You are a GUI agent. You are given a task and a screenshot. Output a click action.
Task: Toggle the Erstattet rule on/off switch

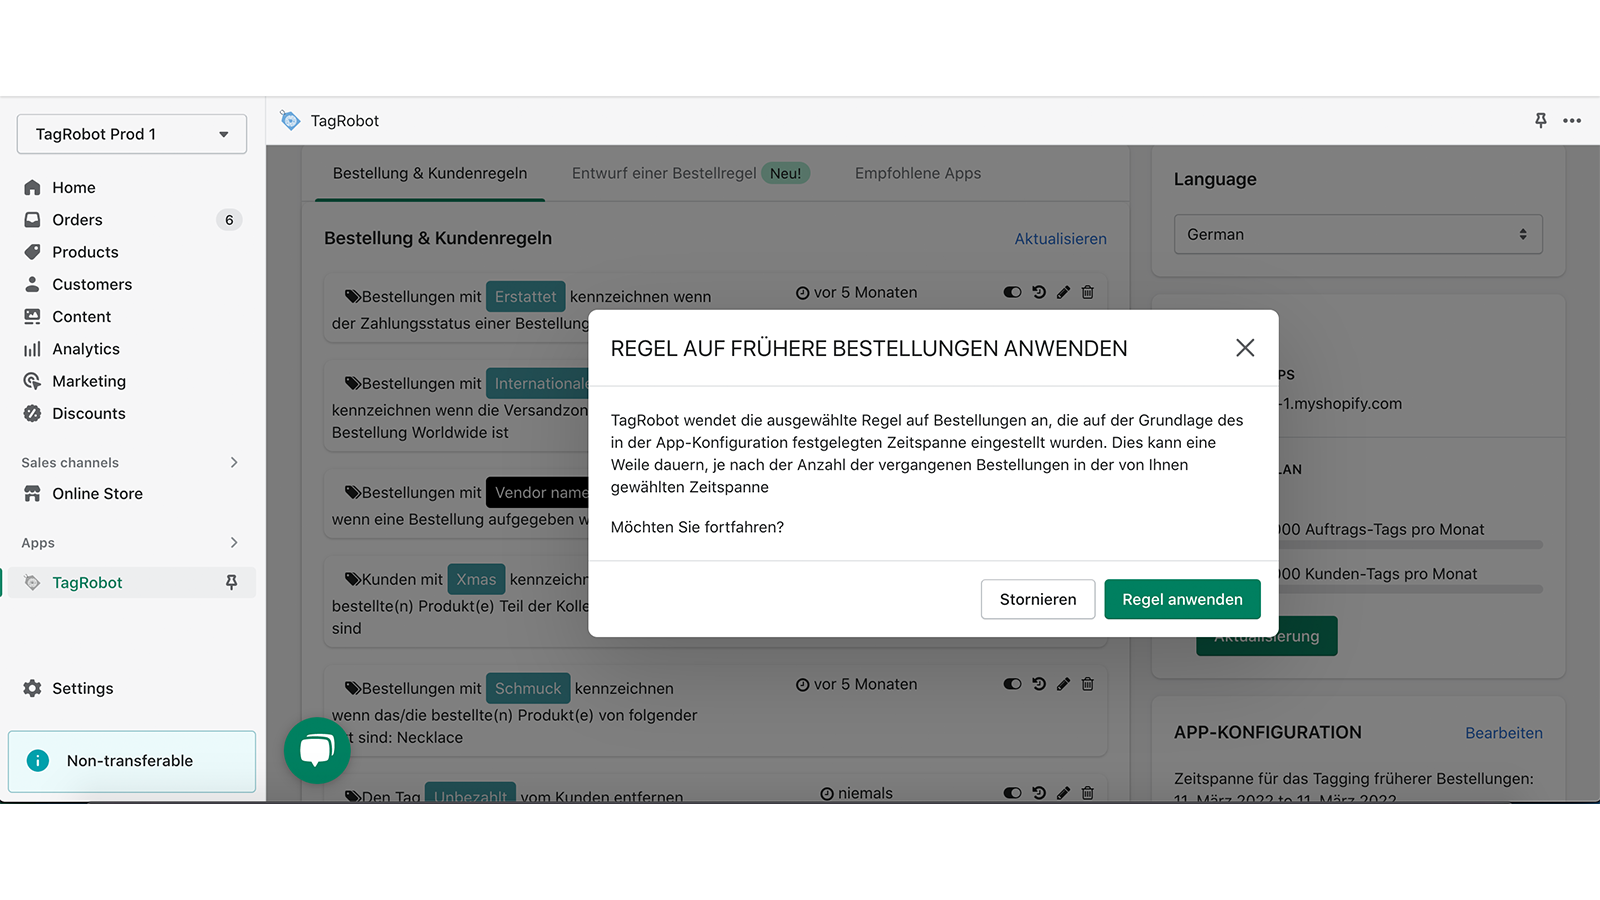[x=1012, y=292]
